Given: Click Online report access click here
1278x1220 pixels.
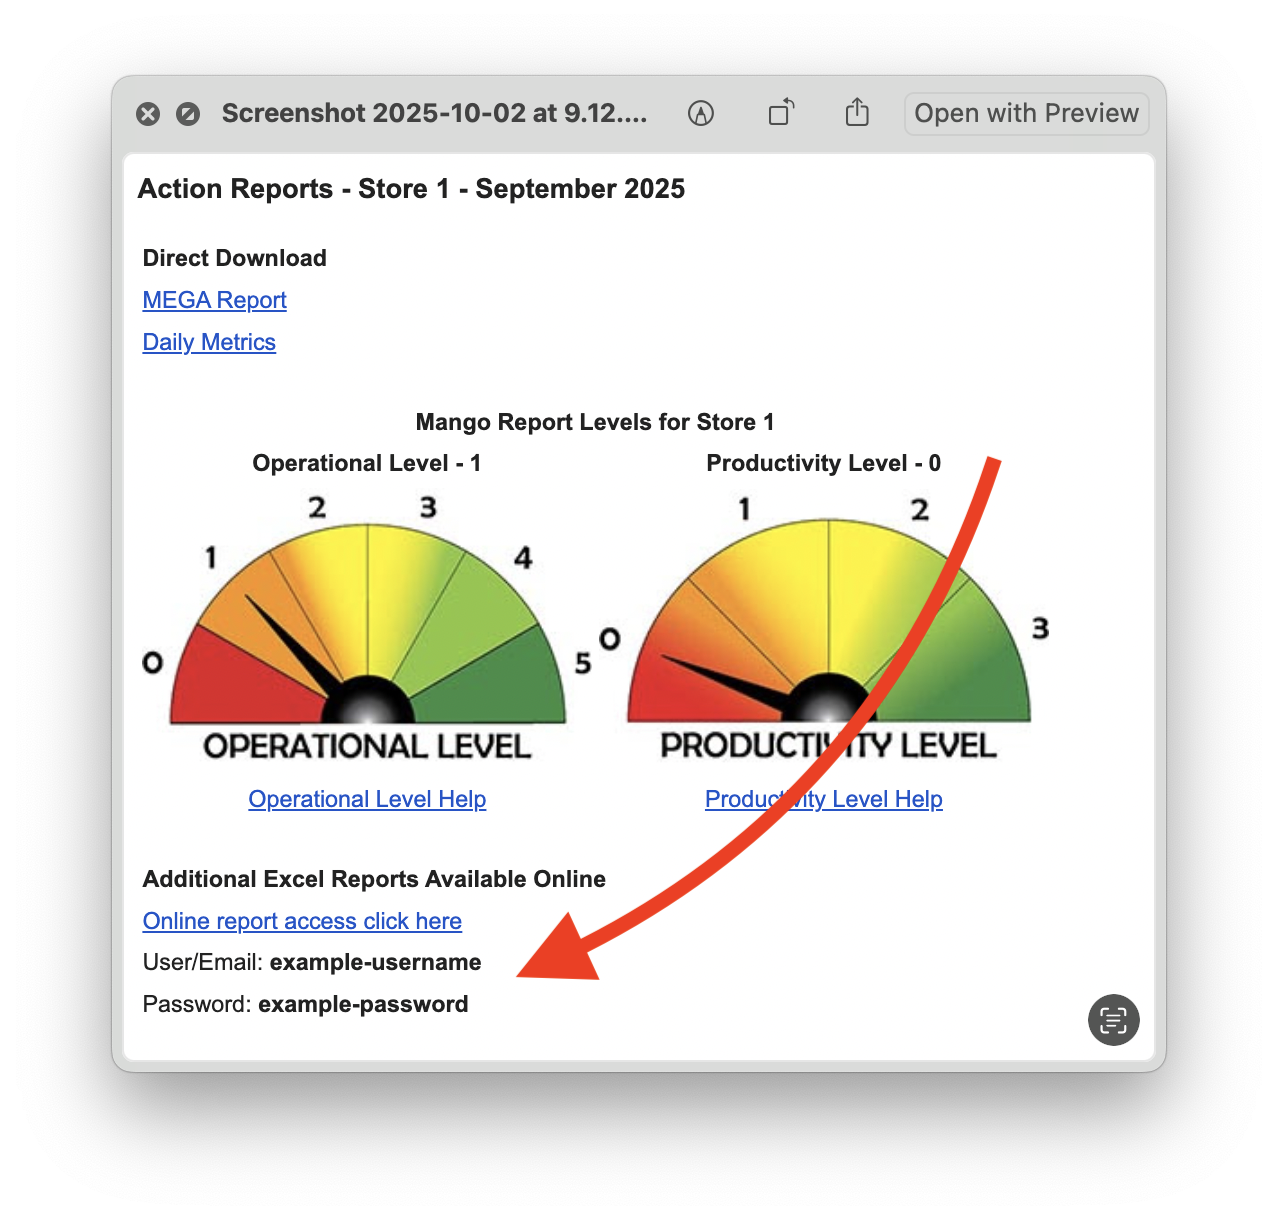Looking at the screenshot, I should pos(302,921).
